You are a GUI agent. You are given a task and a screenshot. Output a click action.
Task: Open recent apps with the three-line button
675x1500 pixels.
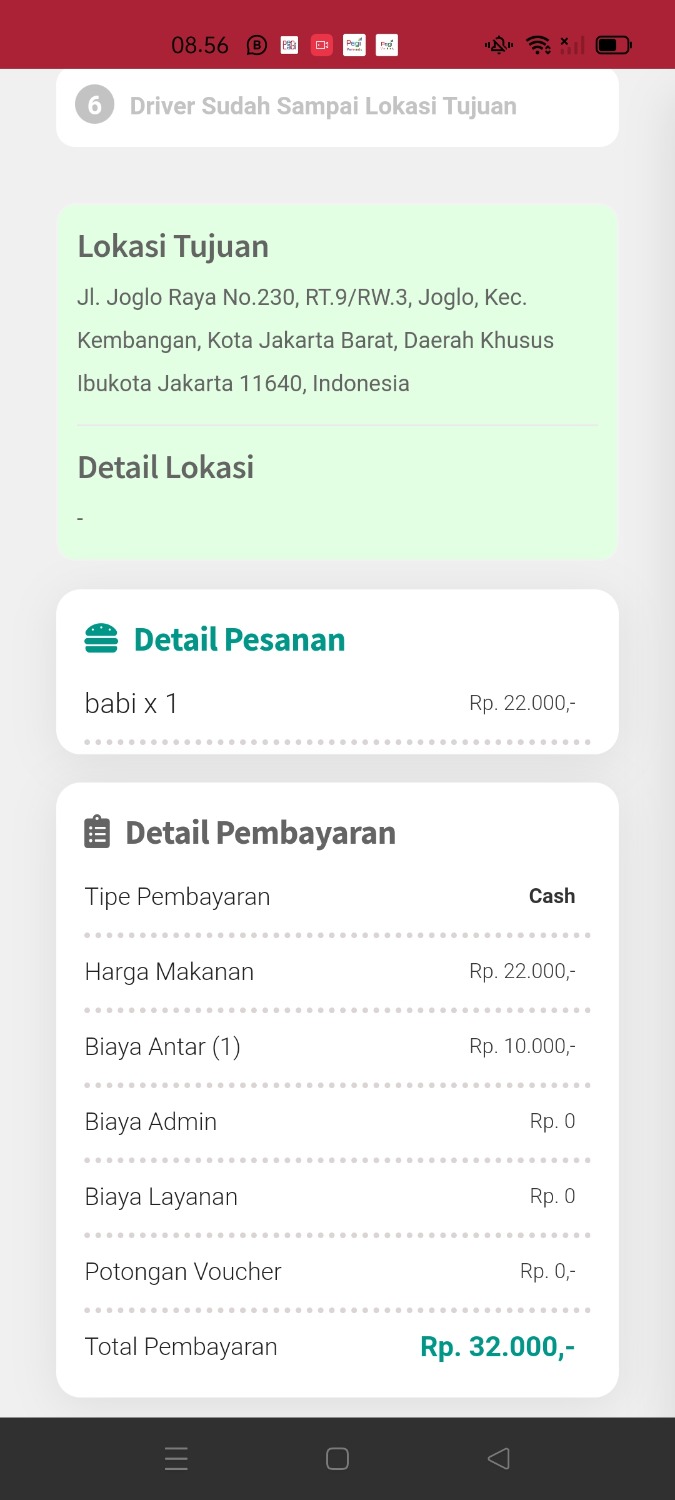pyautogui.click(x=176, y=1459)
